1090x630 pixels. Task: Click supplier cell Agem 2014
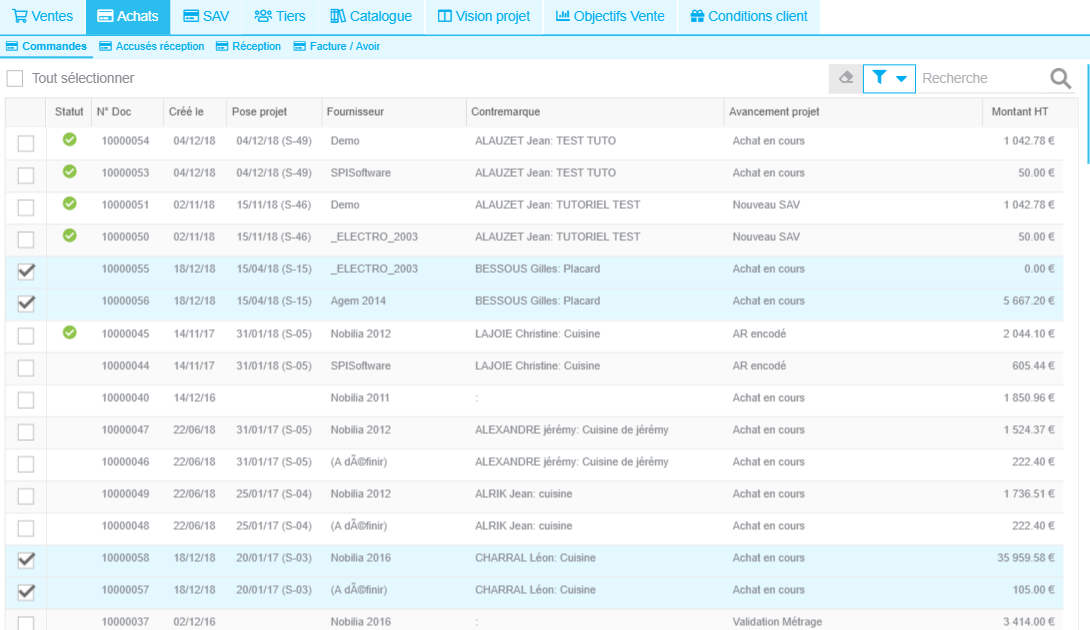(x=358, y=301)
